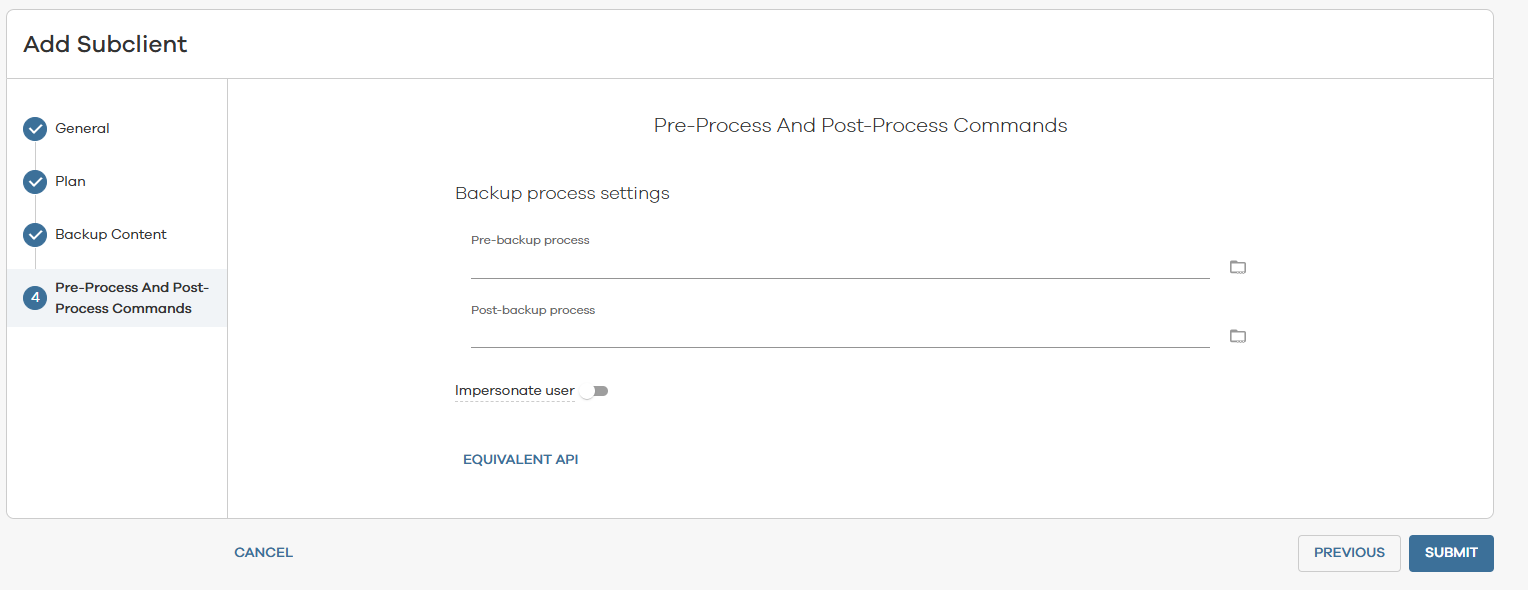Image resolution: width=1528 pixels, height=590 pixels.
Task: Click the General step checkmark icon
Action: click(35, 129)
